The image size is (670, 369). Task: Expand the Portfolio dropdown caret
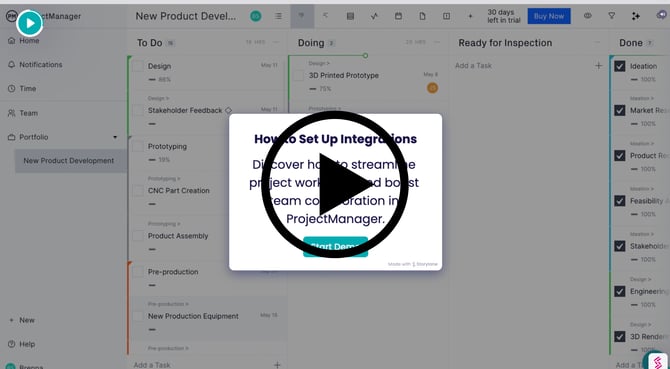click(x=115, y=137)
